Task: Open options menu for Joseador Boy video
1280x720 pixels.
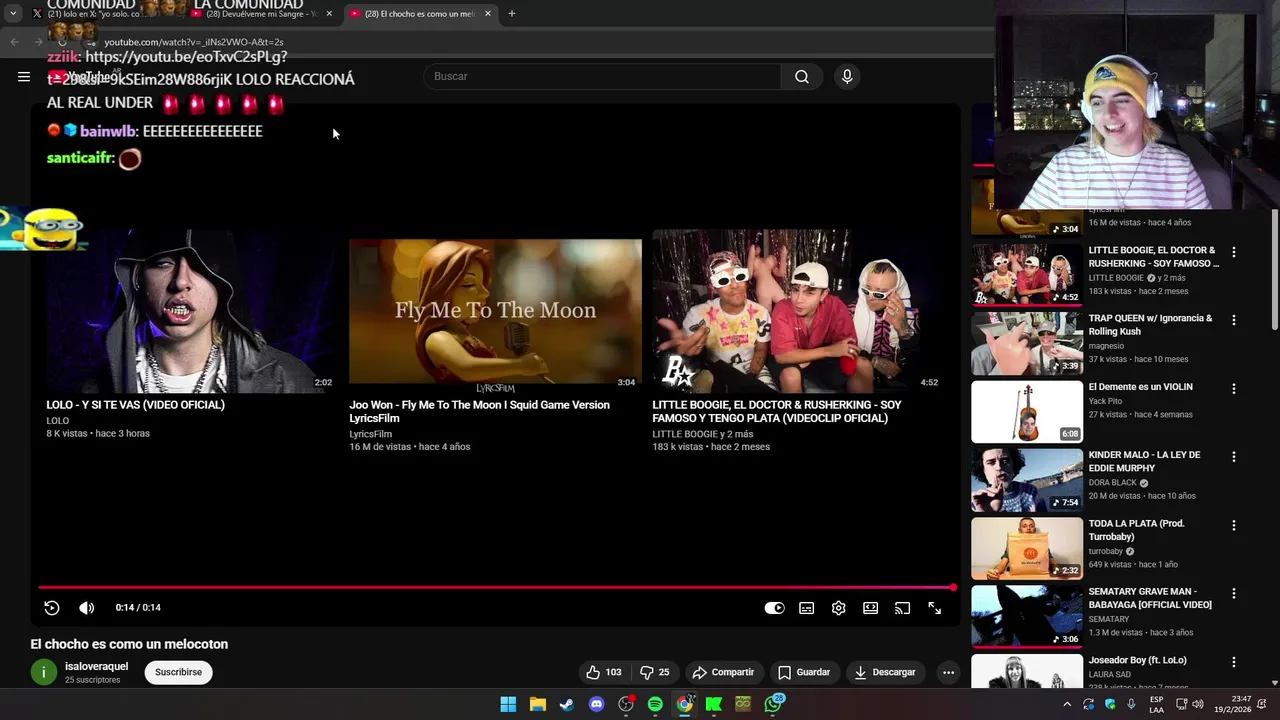Action: [x=1234, y=662]
